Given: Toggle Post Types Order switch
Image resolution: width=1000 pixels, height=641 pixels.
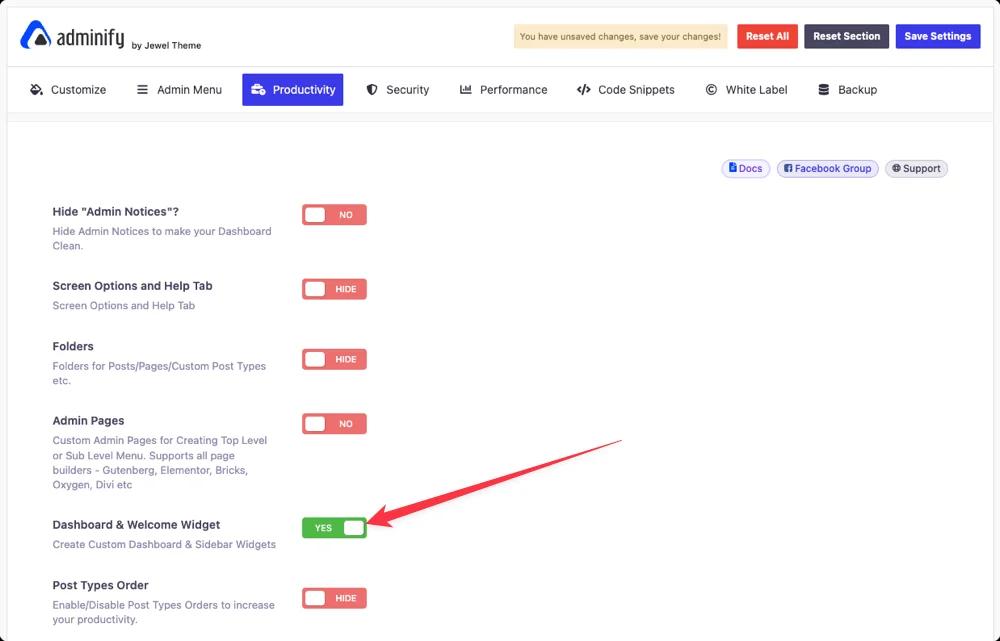Looking at the screenshot, I should coord(334,598).
